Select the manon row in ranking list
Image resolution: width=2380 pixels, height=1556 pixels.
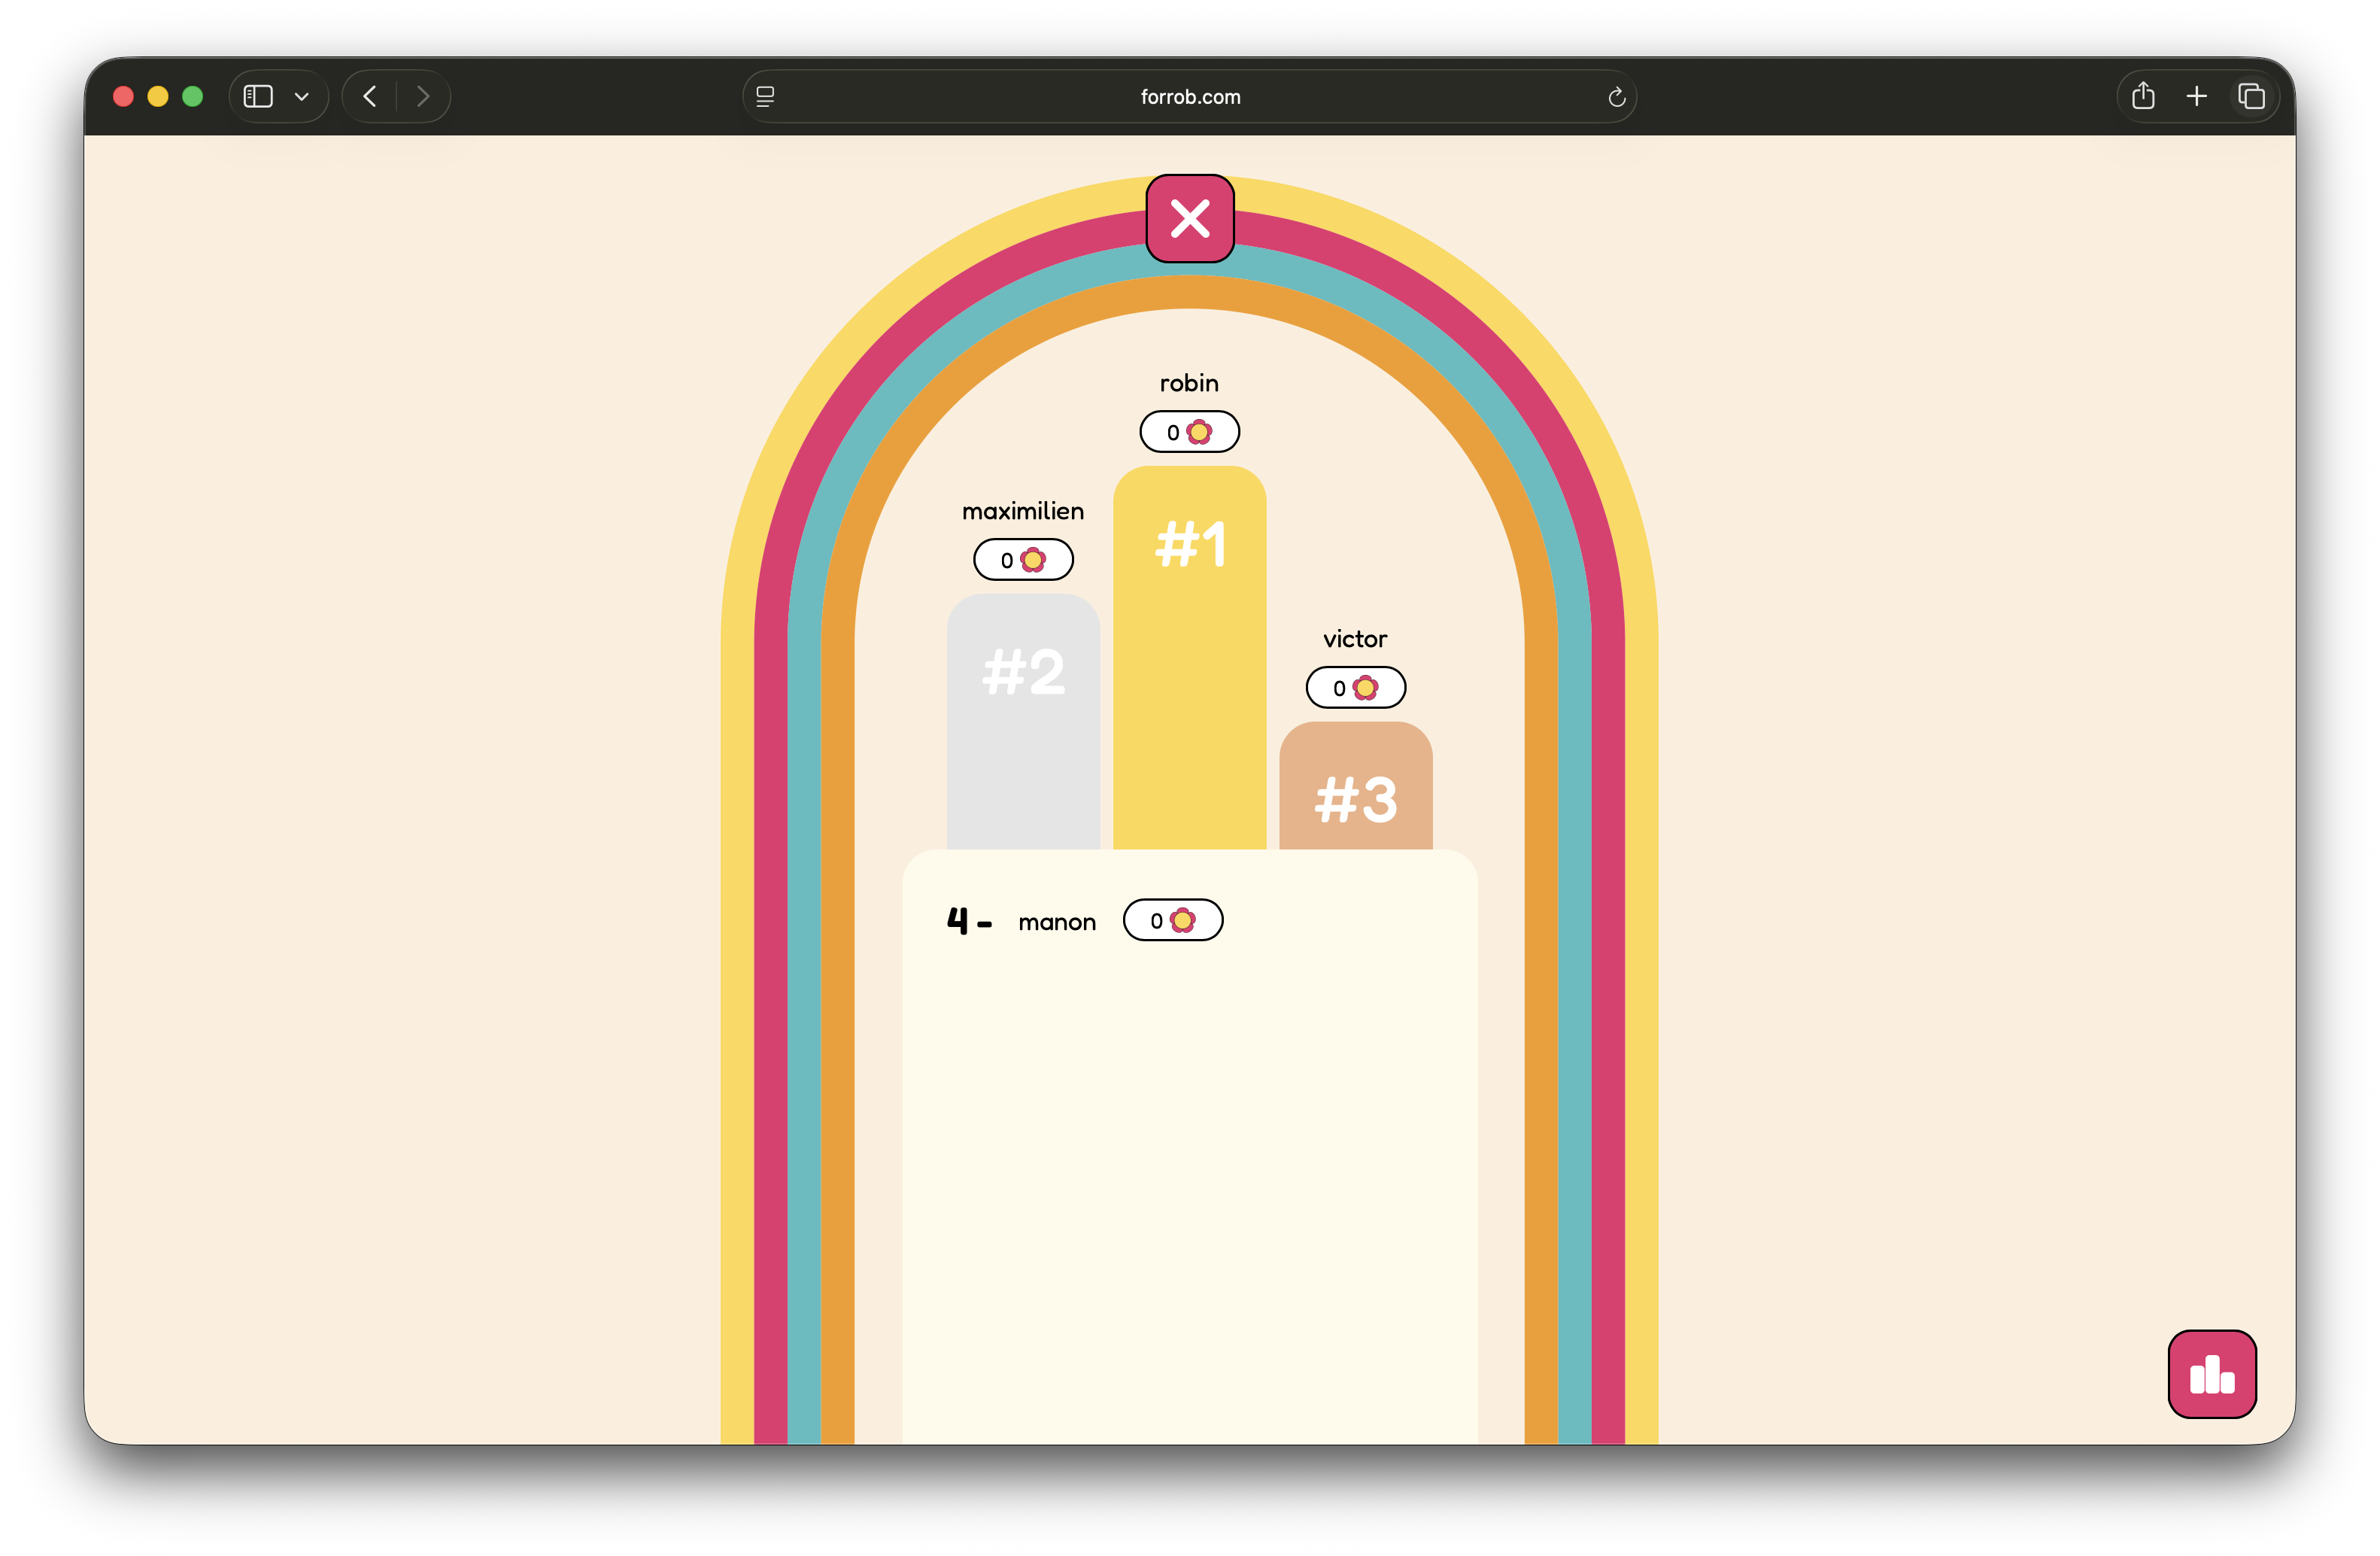1057,922
